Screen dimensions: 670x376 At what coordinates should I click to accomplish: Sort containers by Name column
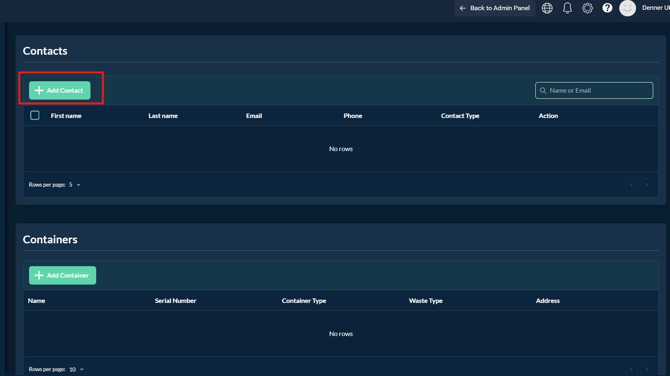coord(36,301)
